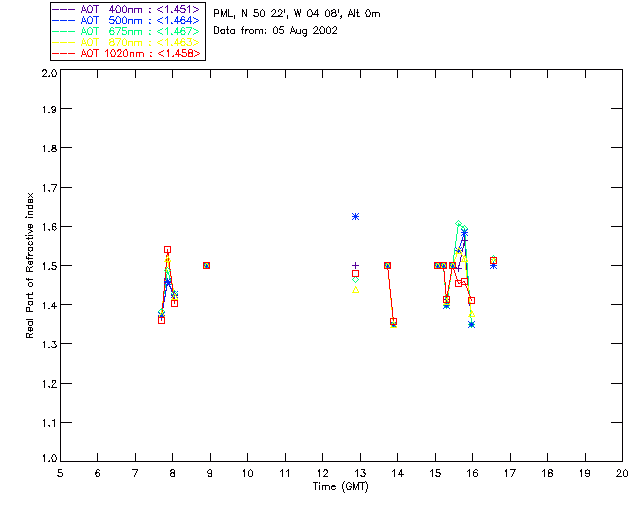
Task: Click the purple dashed line sample in legend
Action: 64,9
